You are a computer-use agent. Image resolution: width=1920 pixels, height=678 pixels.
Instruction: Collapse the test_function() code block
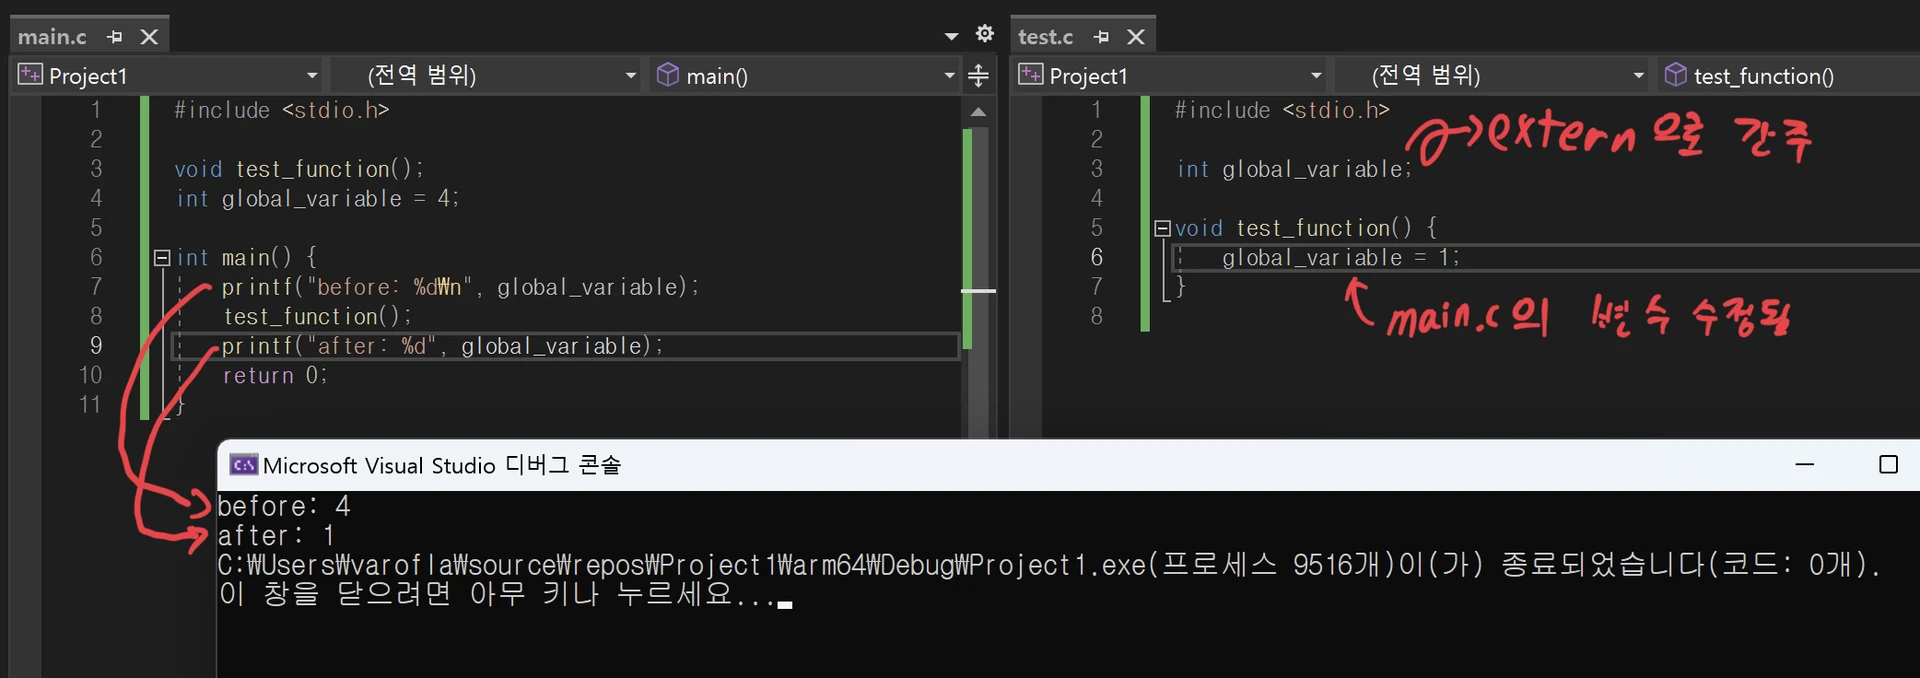[1162, 229]
